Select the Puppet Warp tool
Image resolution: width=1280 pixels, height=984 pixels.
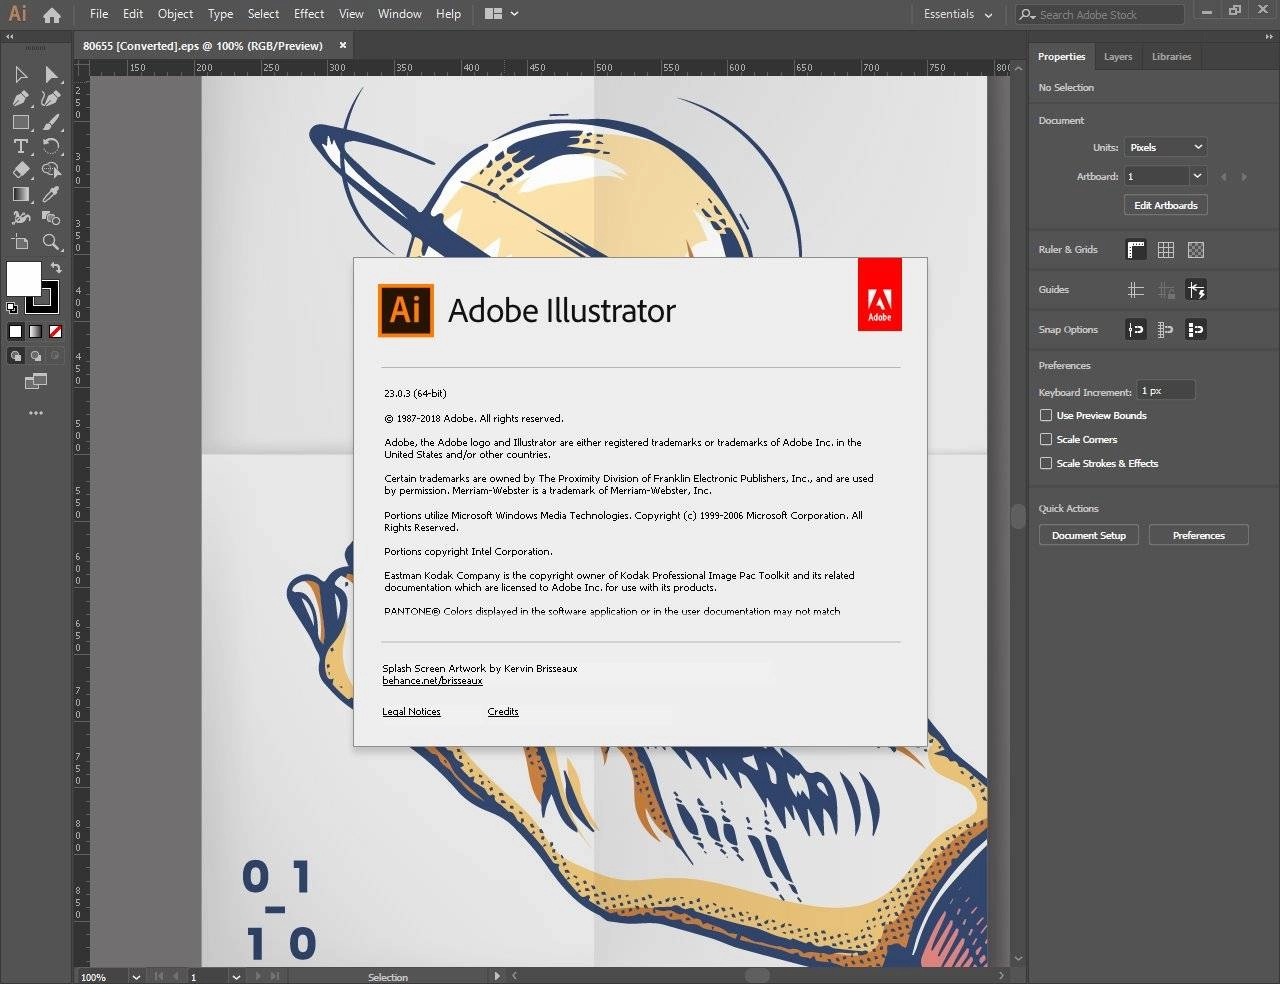click(x=21, y=218)
